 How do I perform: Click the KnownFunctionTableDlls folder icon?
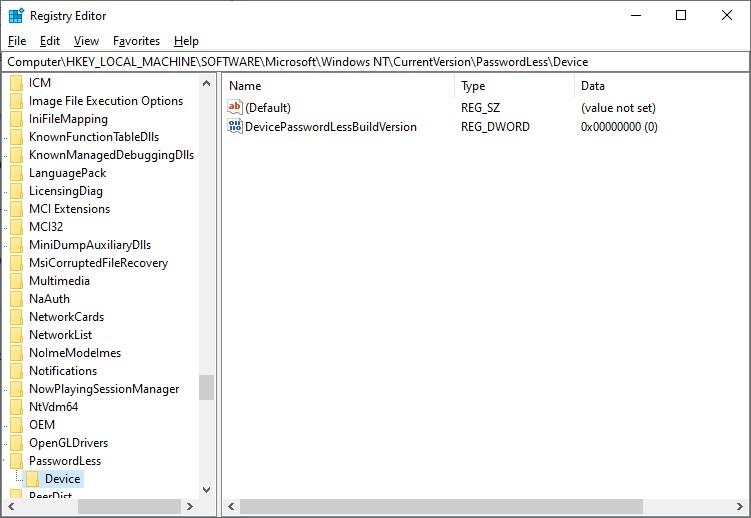pos(17,137)
